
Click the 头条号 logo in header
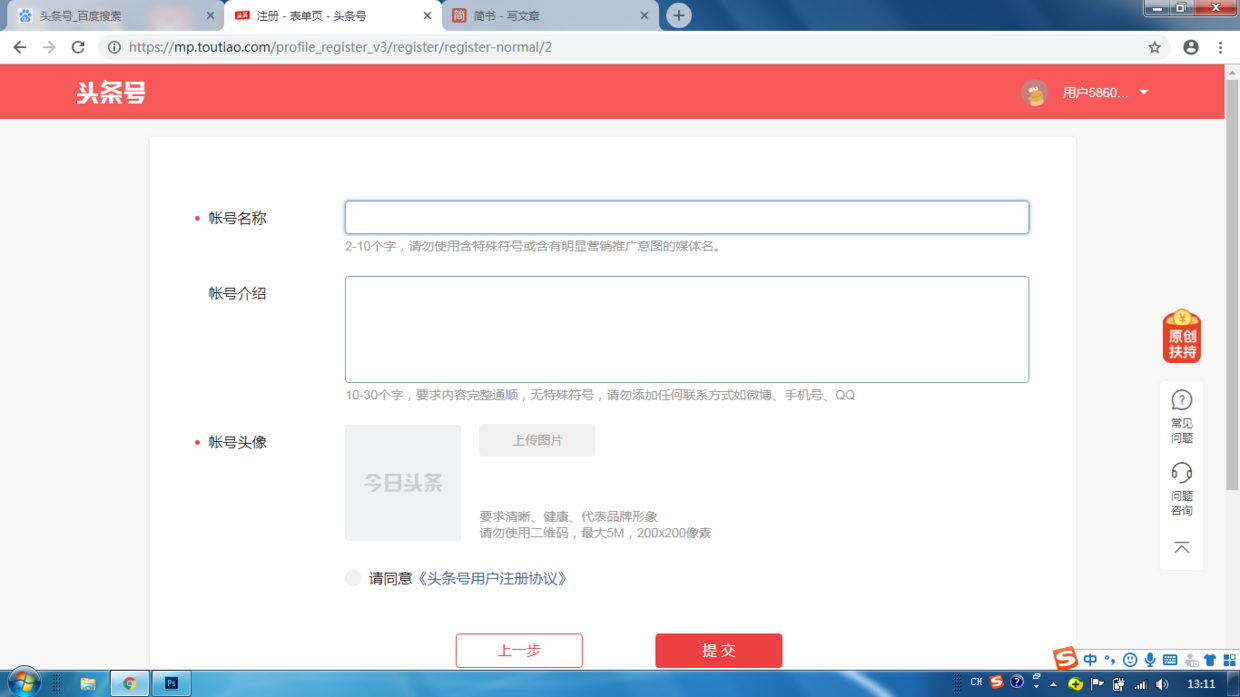(111, 92)
